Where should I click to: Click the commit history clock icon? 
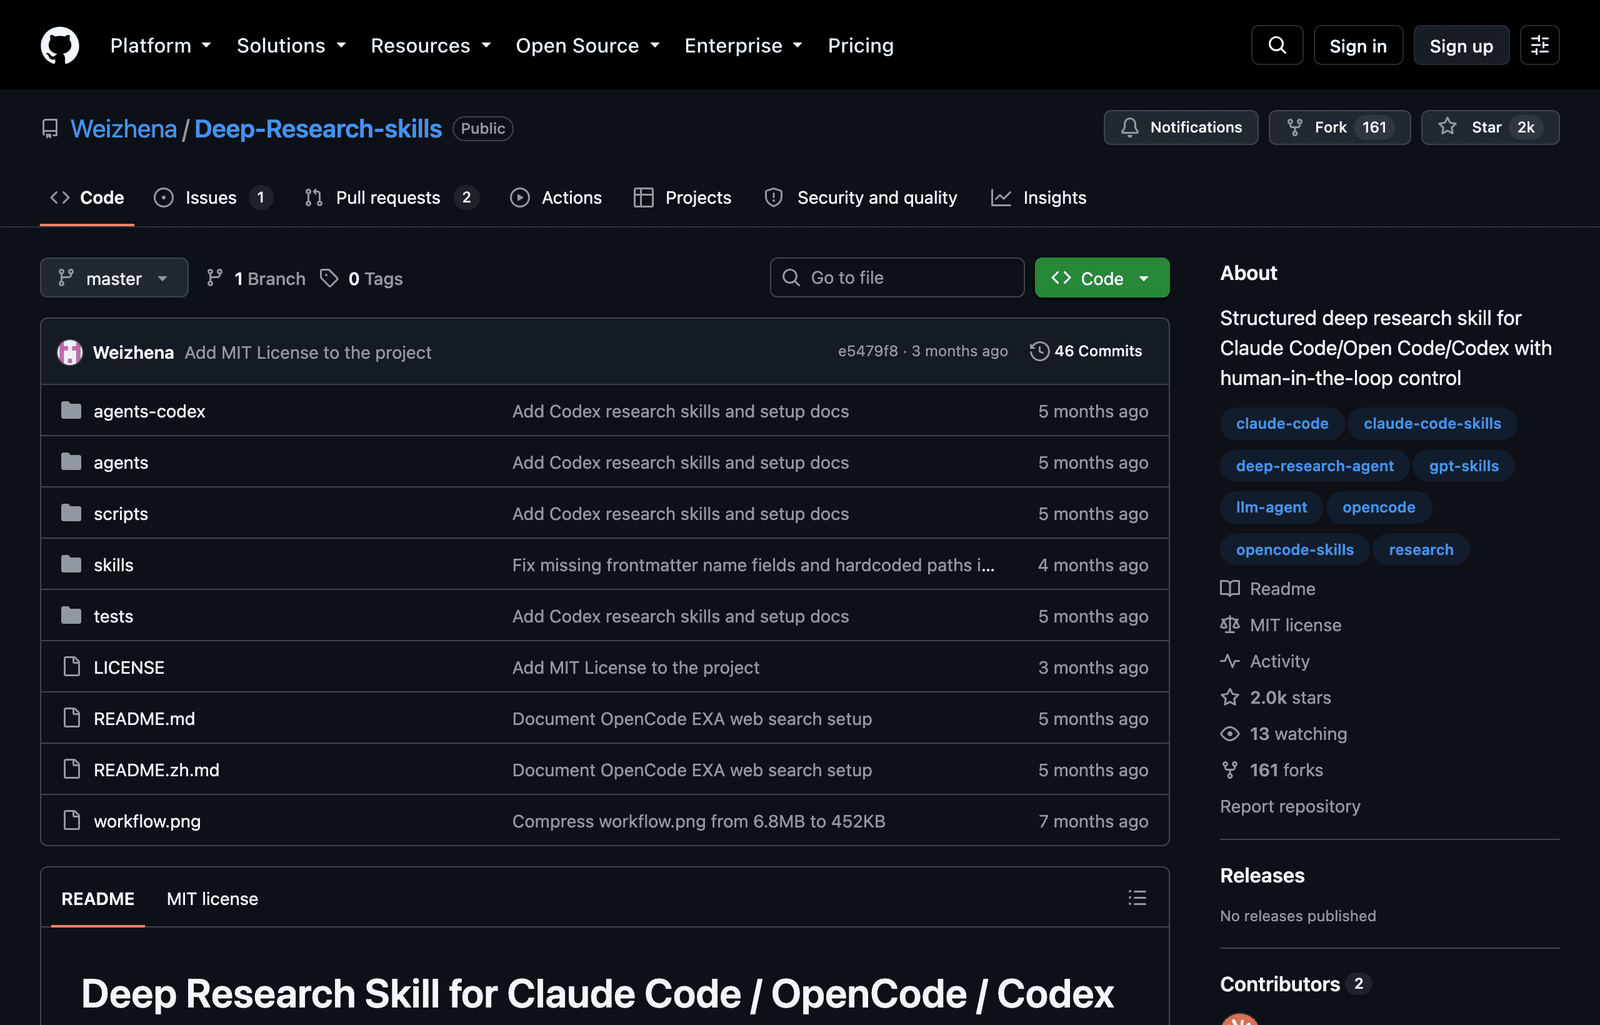[1039, 351]
